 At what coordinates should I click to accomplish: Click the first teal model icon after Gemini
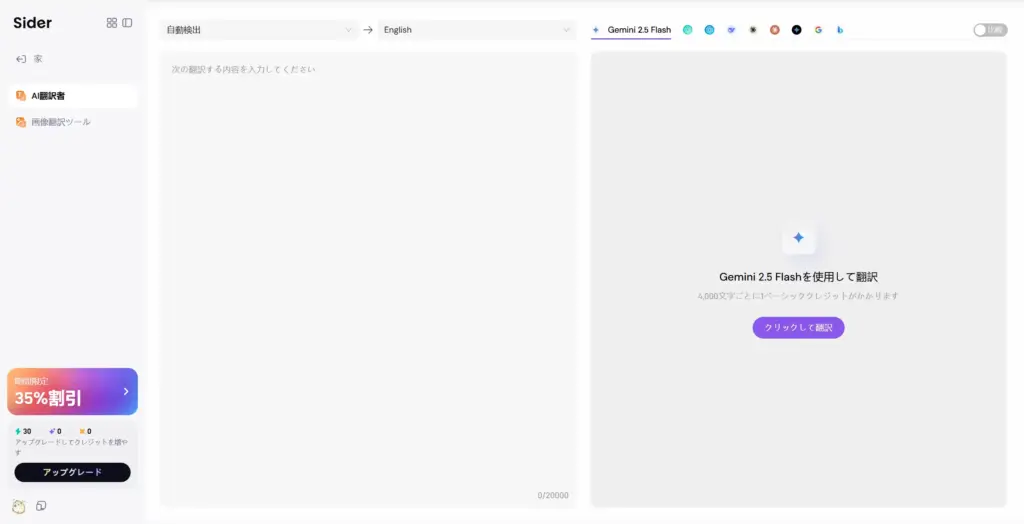pyautogui.click(x=688, y=30)
